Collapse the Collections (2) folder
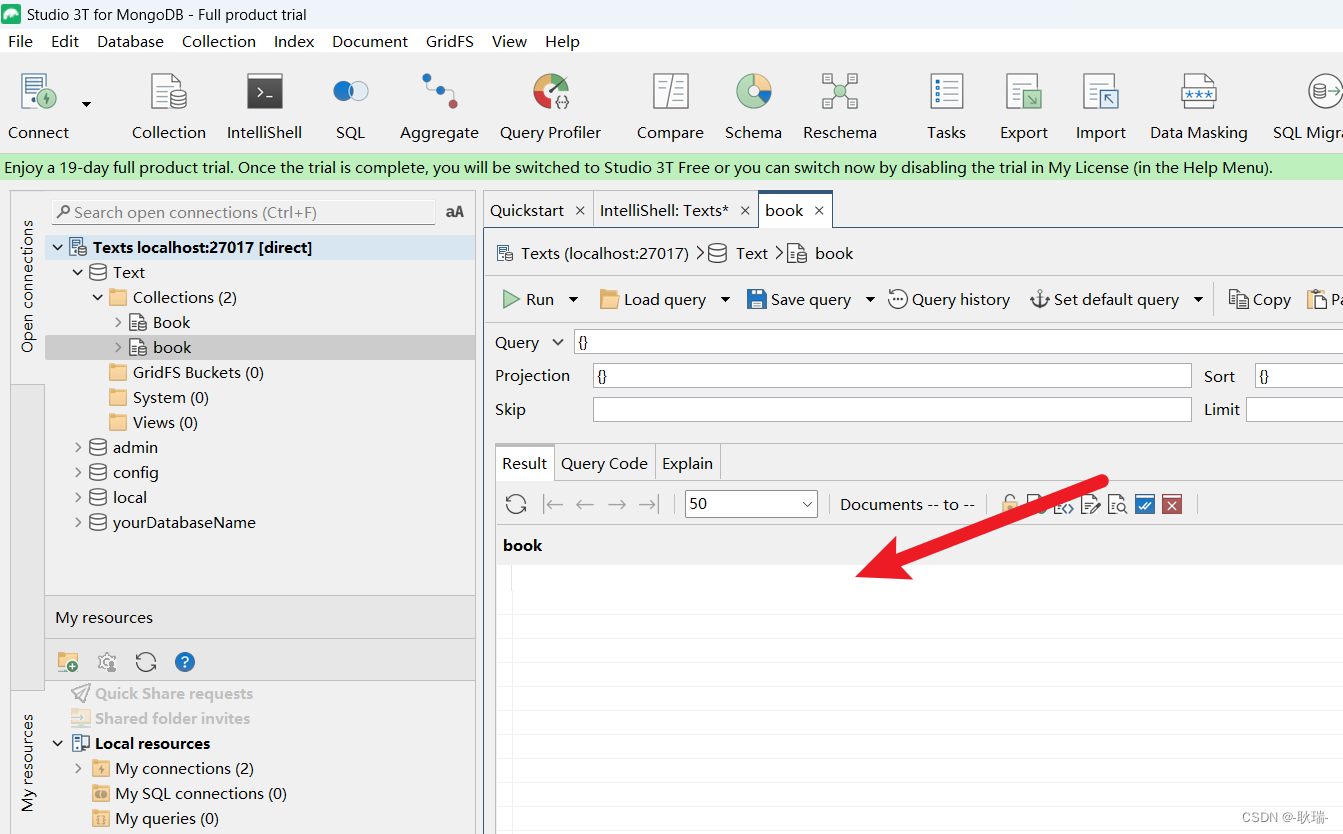Viewport: 1343px width, 834px height. click(98, 297)
